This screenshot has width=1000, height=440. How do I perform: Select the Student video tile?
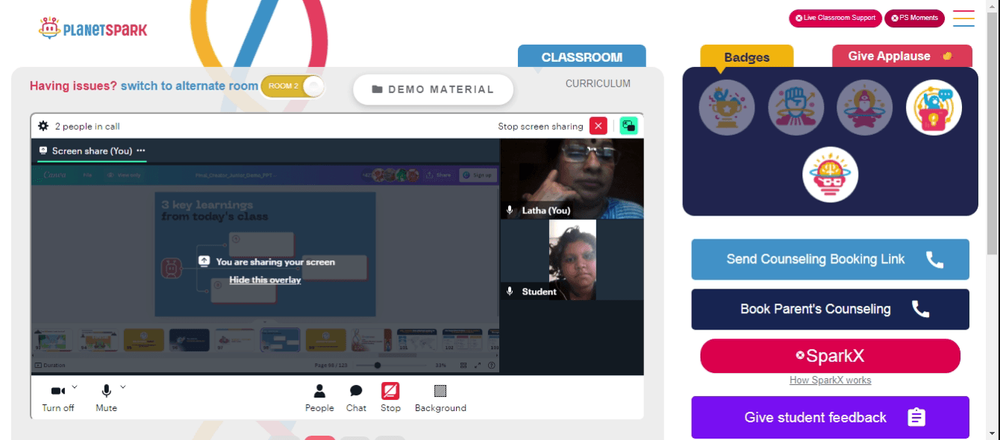click(x=571, y=260)
